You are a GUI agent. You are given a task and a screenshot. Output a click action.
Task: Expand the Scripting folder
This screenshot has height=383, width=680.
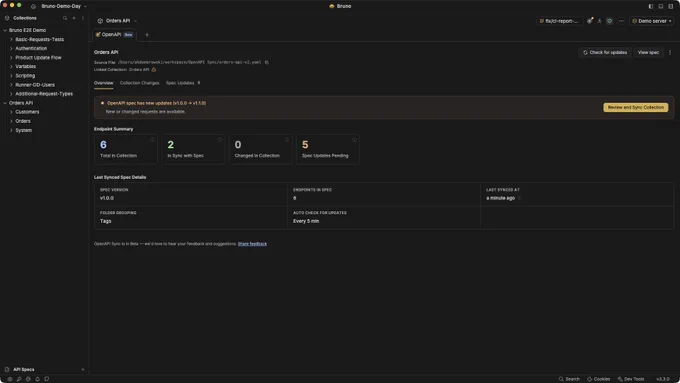click(x=11, y=76)
